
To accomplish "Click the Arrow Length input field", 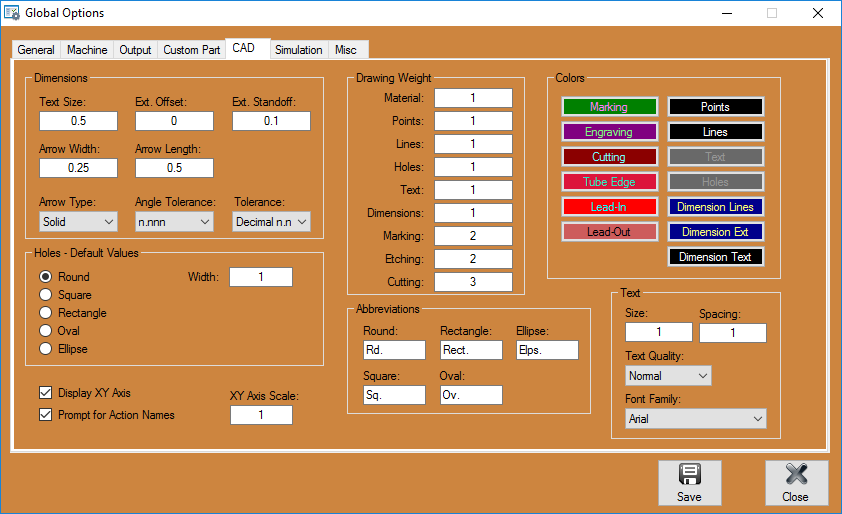I will point(174,168).
